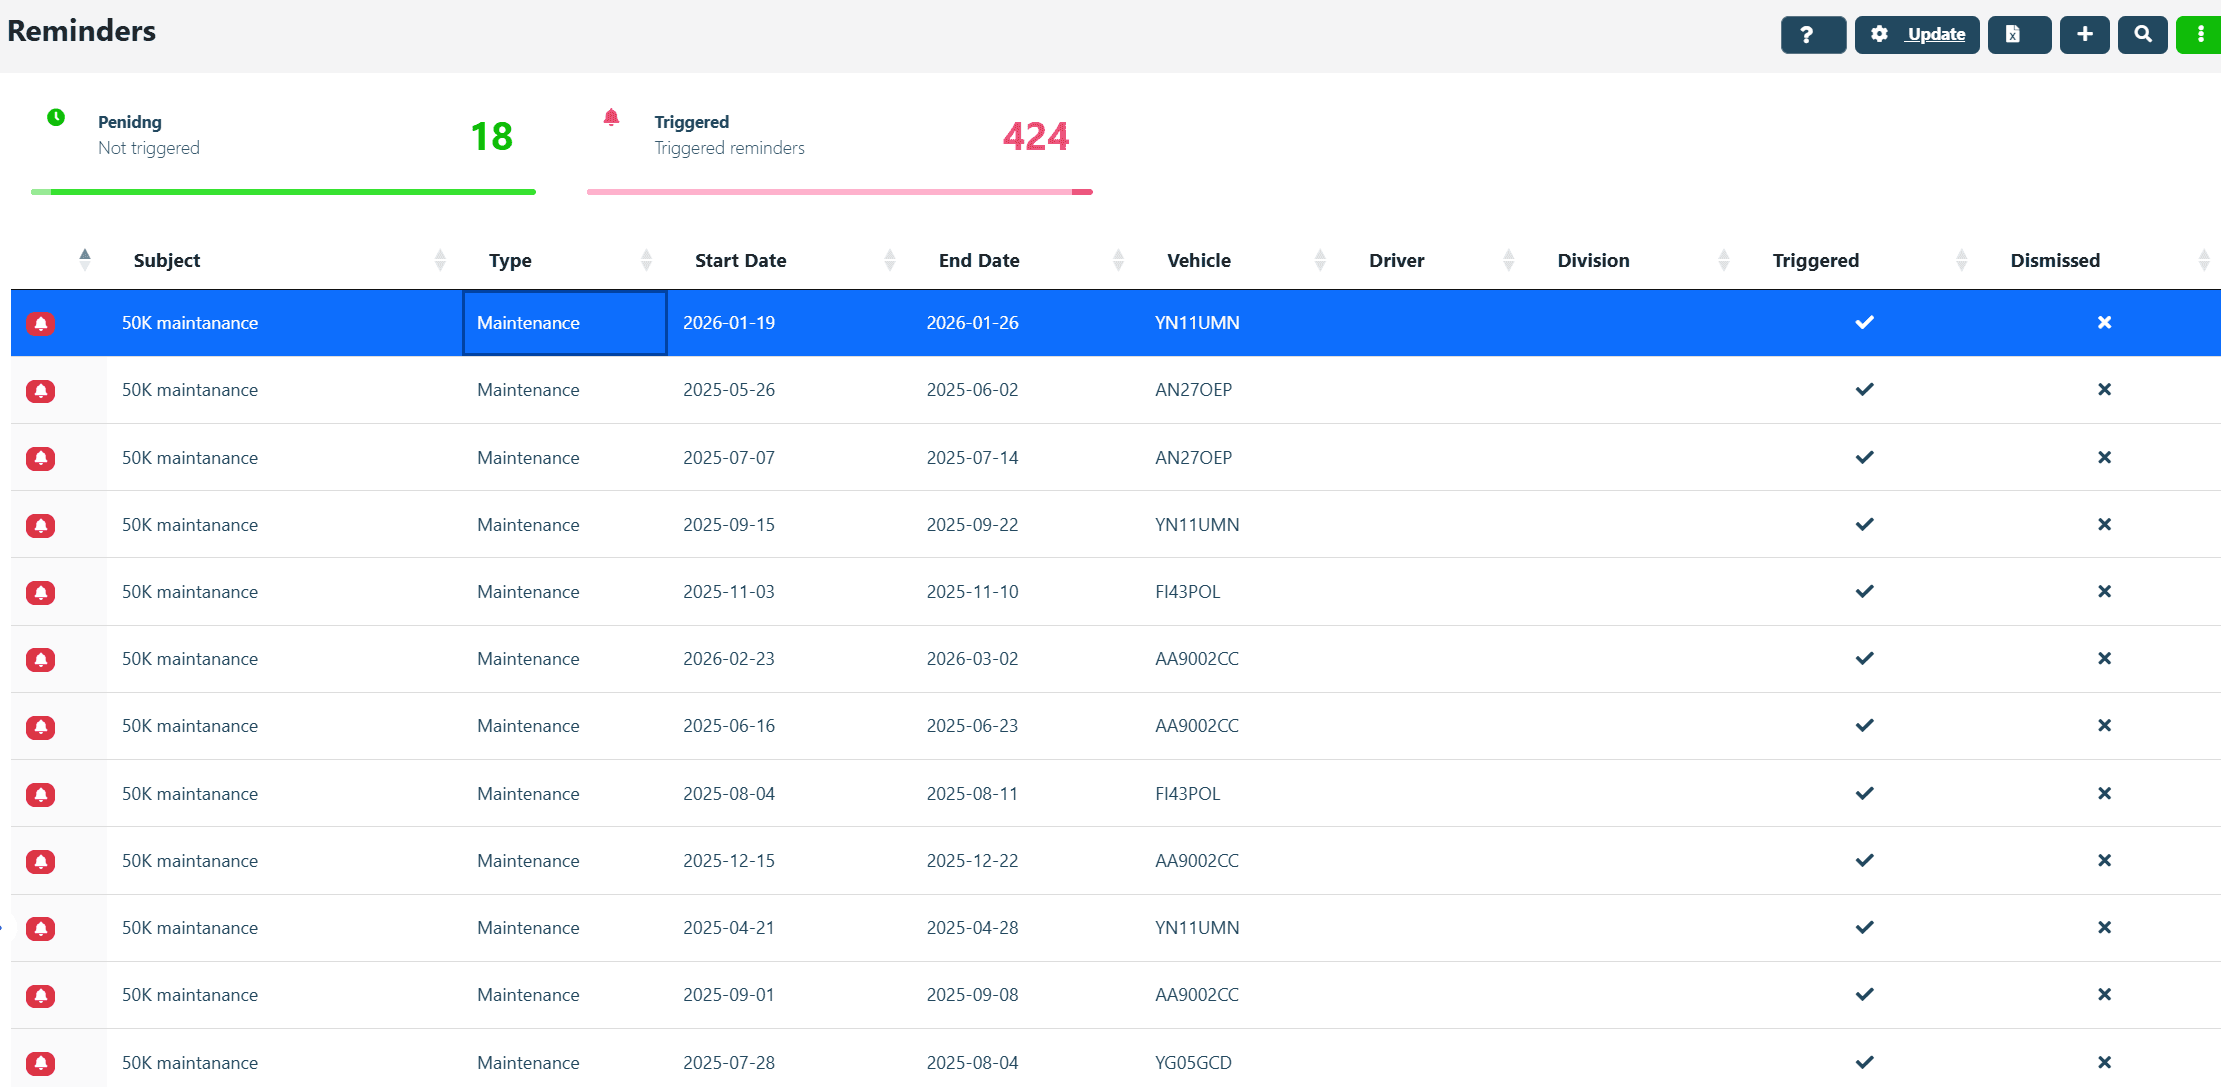Click the pink bell icon beside Triggered

point(611,116)
